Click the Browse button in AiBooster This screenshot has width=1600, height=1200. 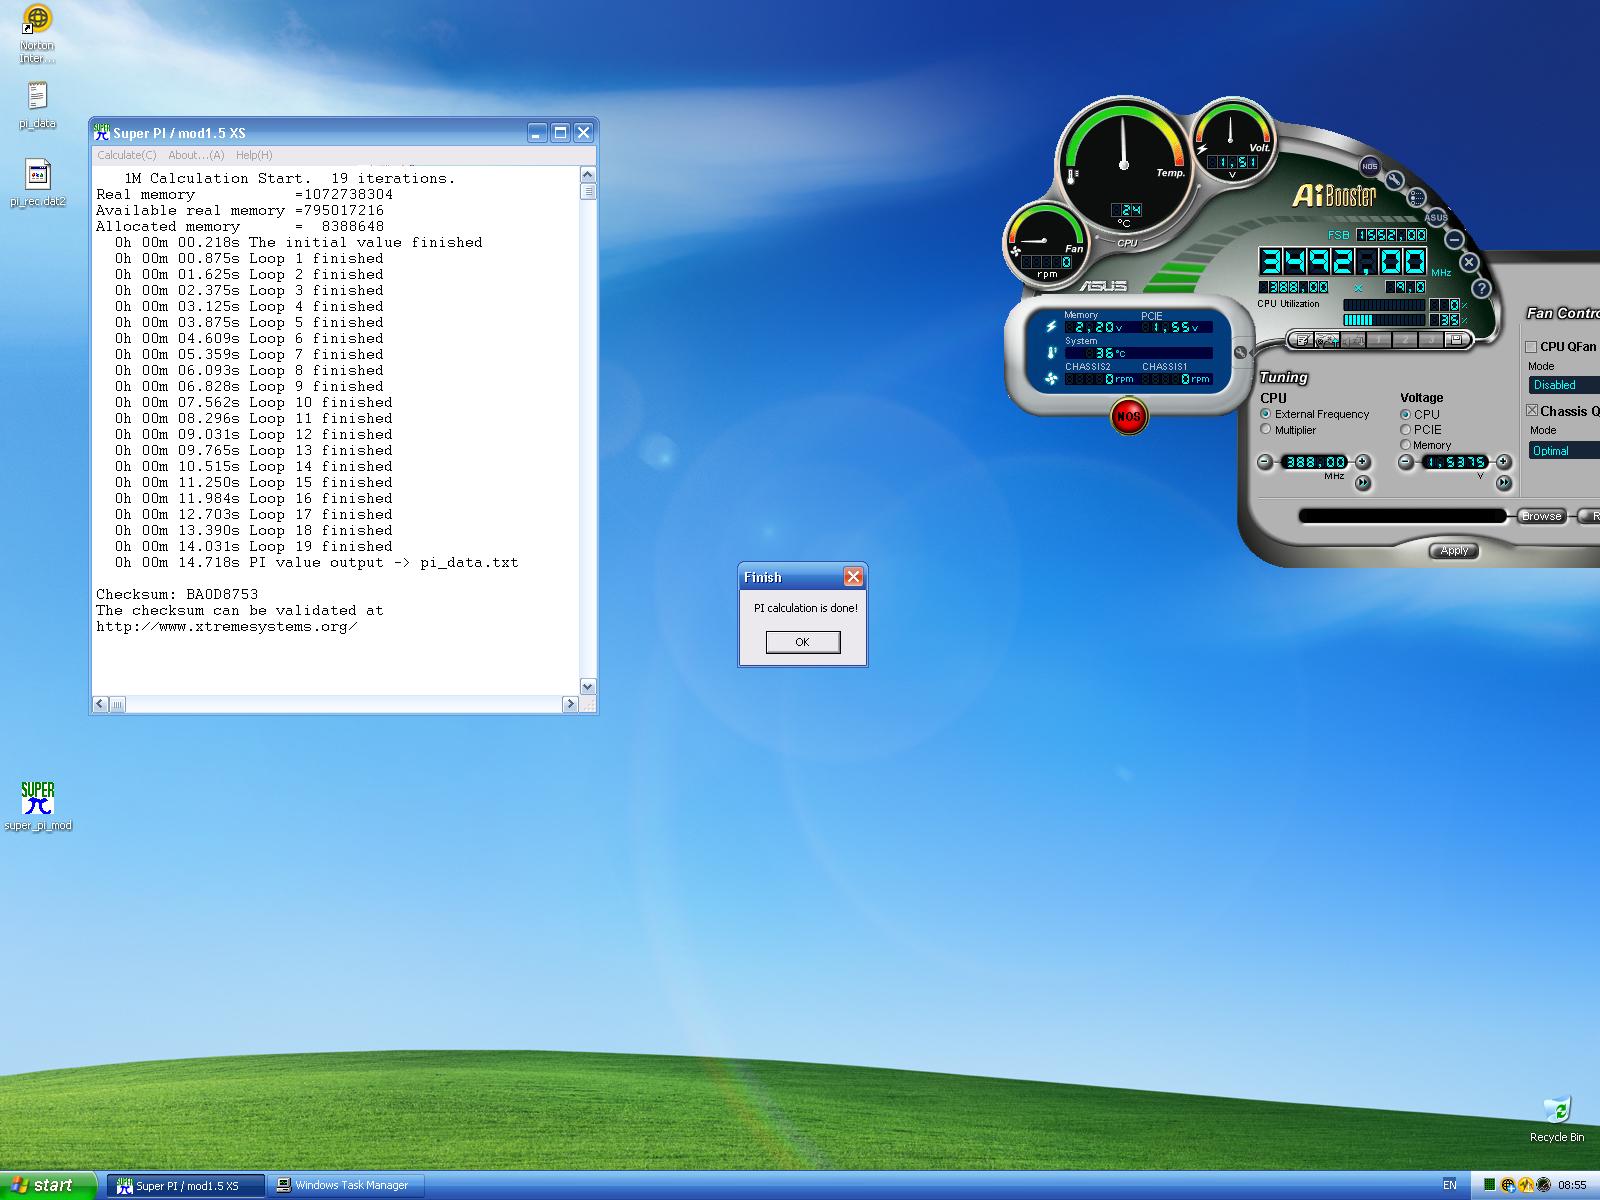tap(1541, 516)
